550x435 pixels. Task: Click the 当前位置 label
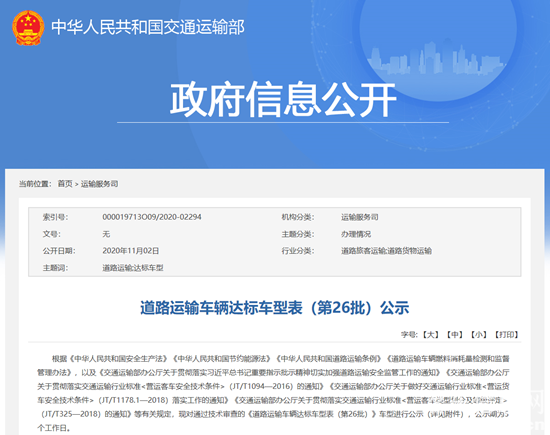[35, 184]
